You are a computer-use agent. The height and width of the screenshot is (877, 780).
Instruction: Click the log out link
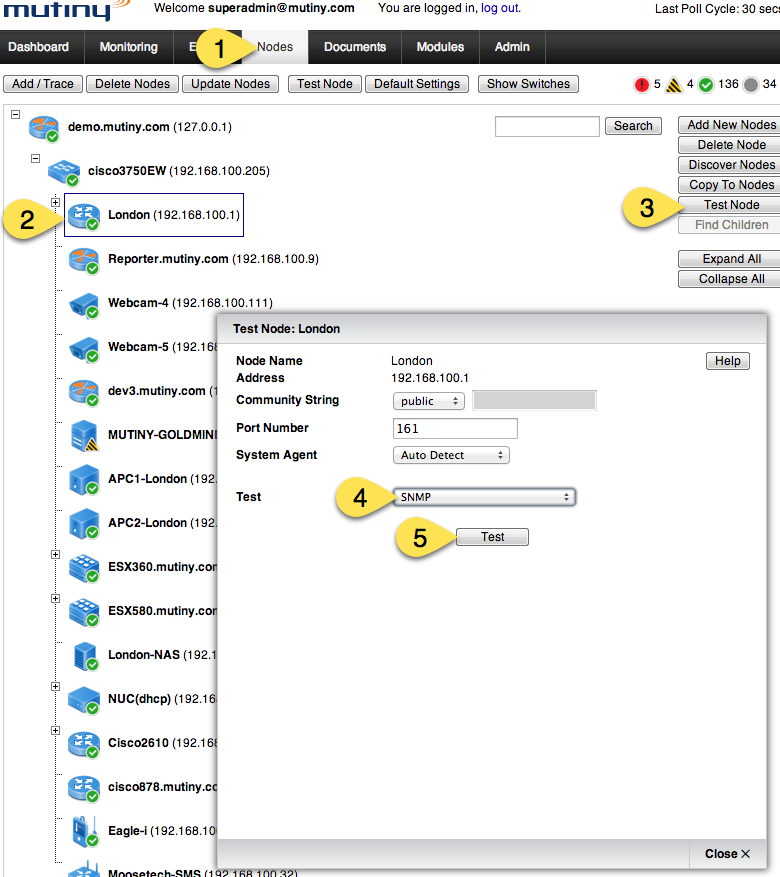click(x=499, y=8)
